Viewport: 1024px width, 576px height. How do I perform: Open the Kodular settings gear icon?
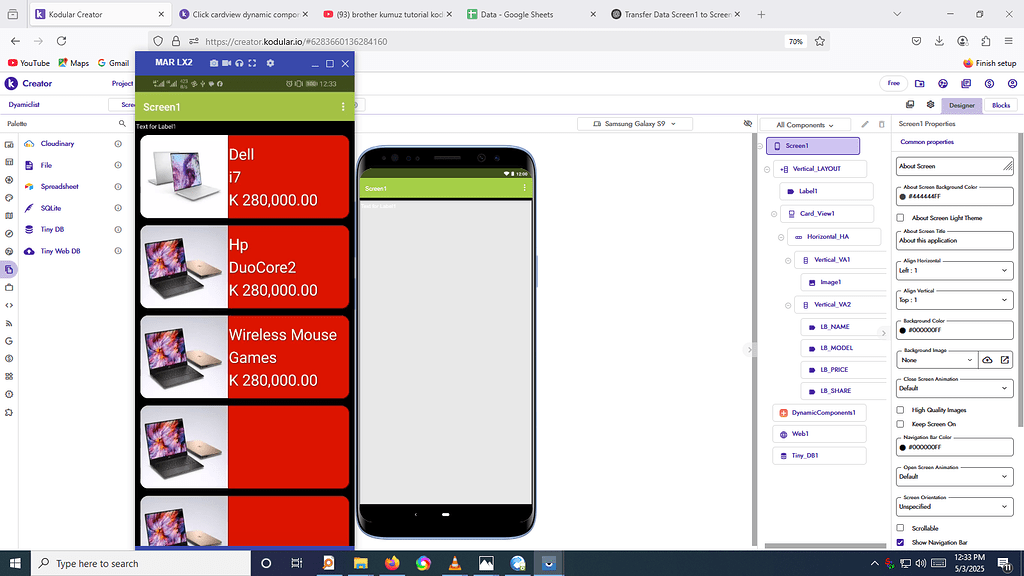(x=268, y=62)
